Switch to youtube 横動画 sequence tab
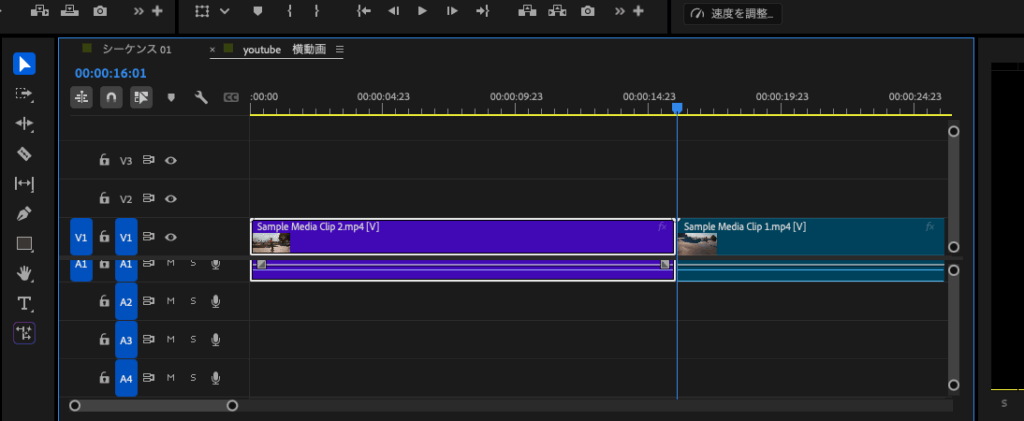 pos(284,50)
